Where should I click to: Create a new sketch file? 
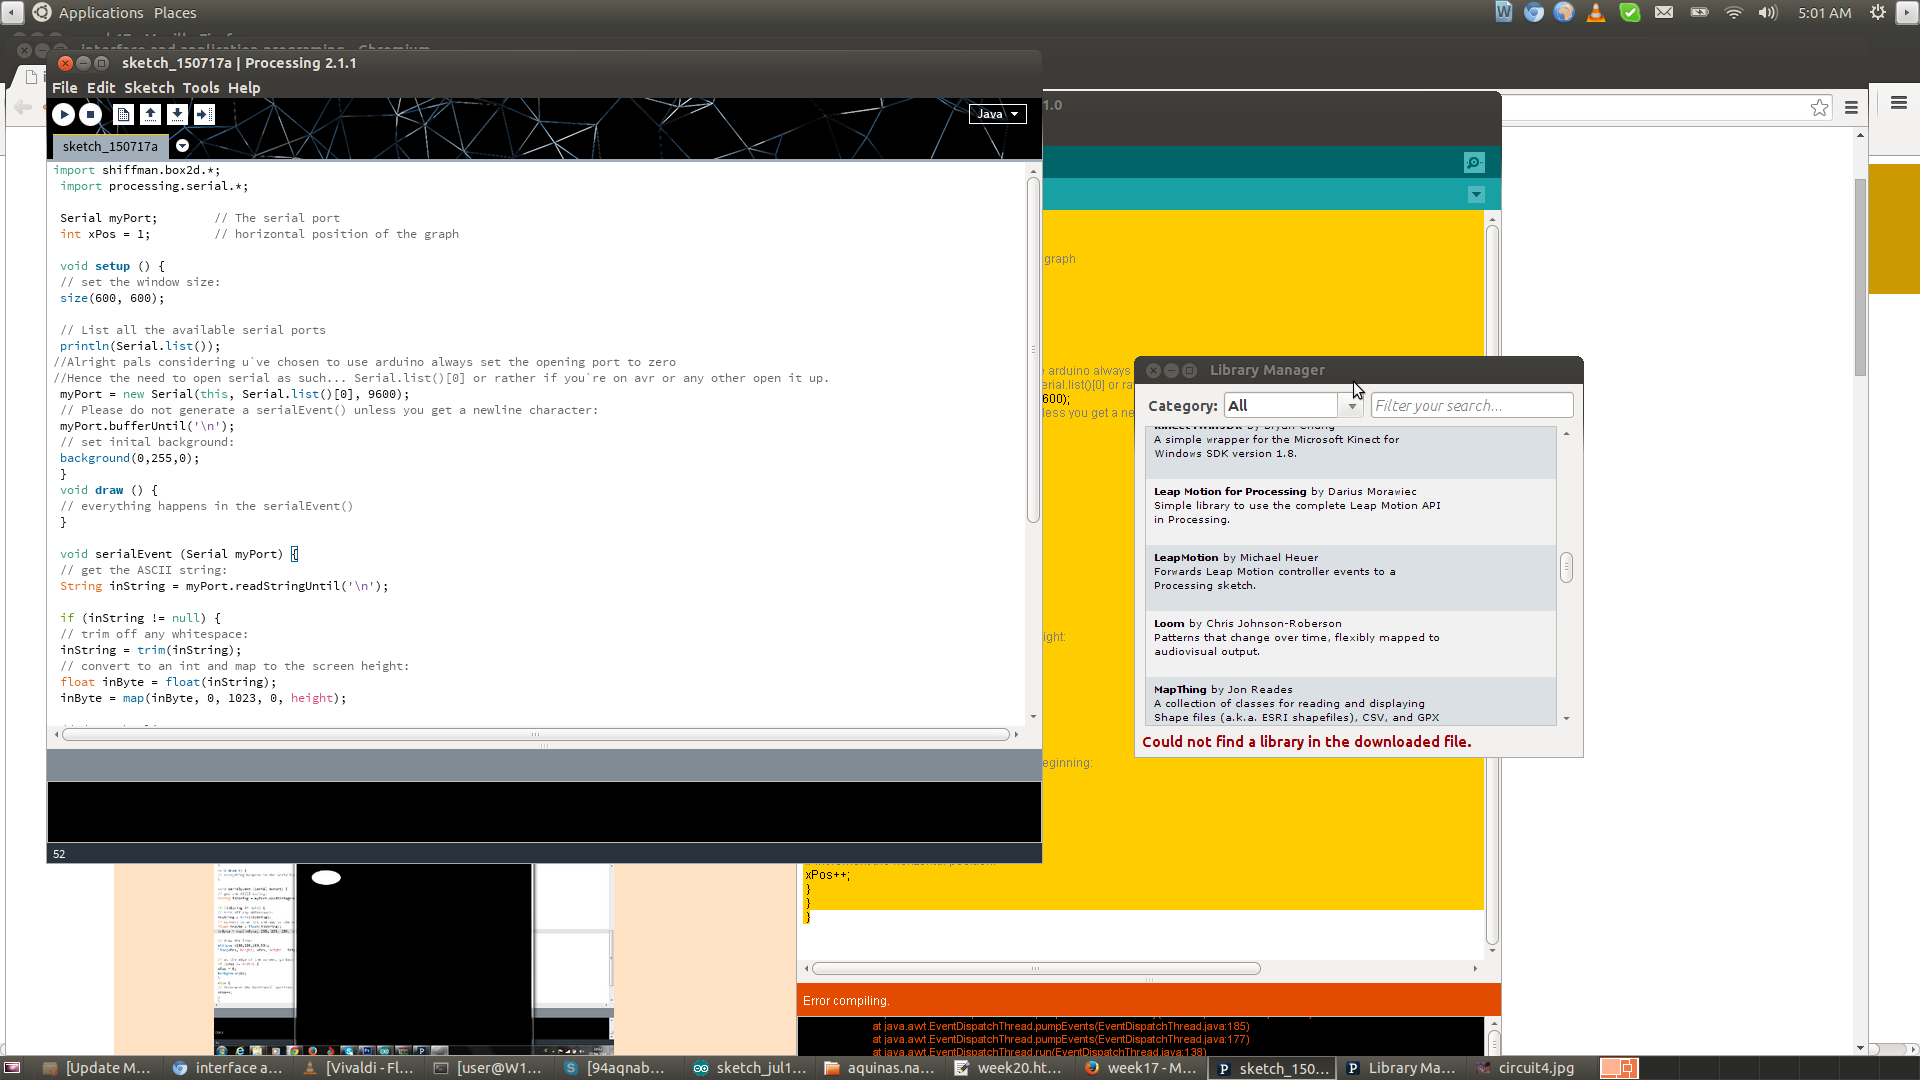pos(123,115)
